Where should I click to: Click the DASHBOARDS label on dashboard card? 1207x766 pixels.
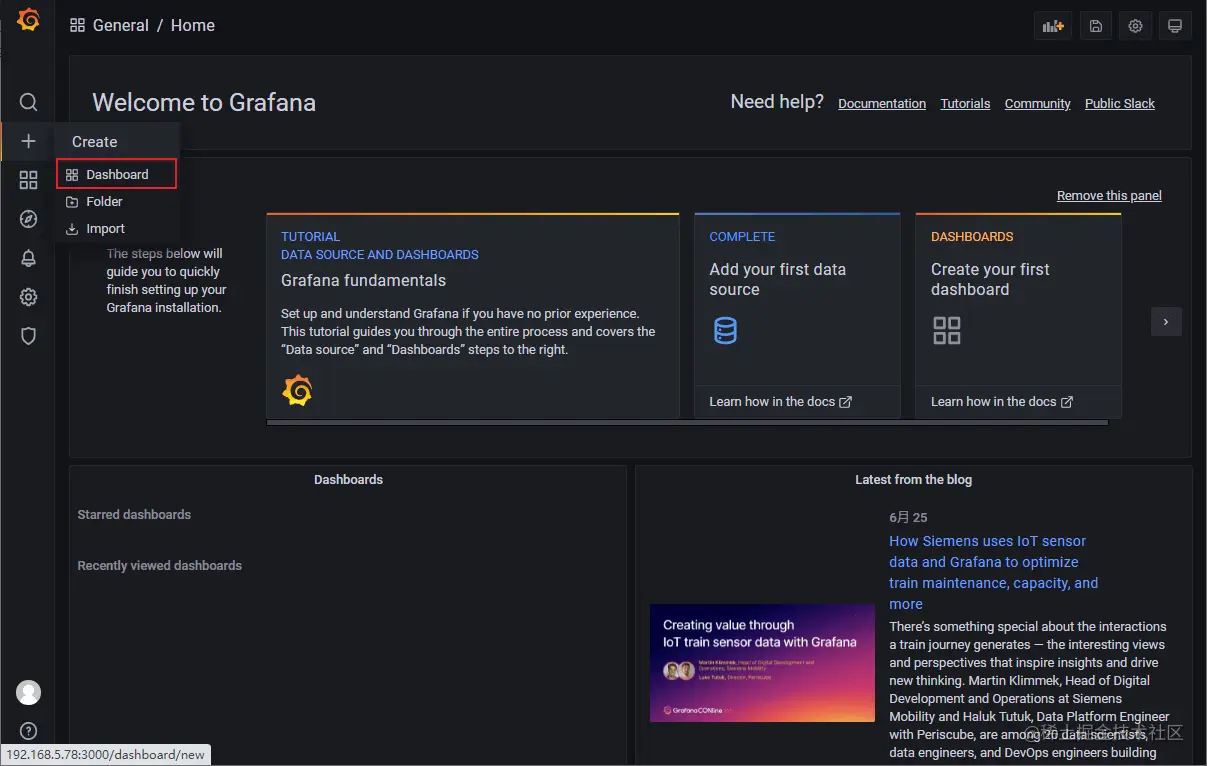coord(972,237)
